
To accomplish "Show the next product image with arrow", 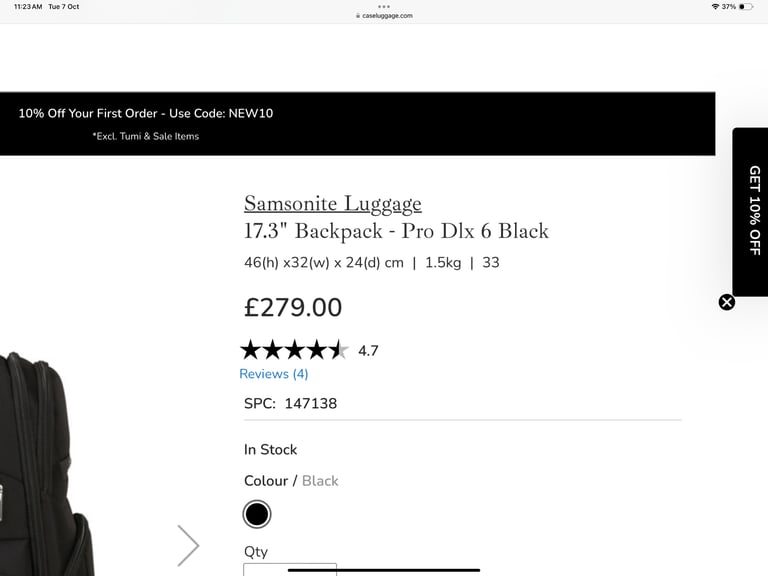I will [188, 545].
